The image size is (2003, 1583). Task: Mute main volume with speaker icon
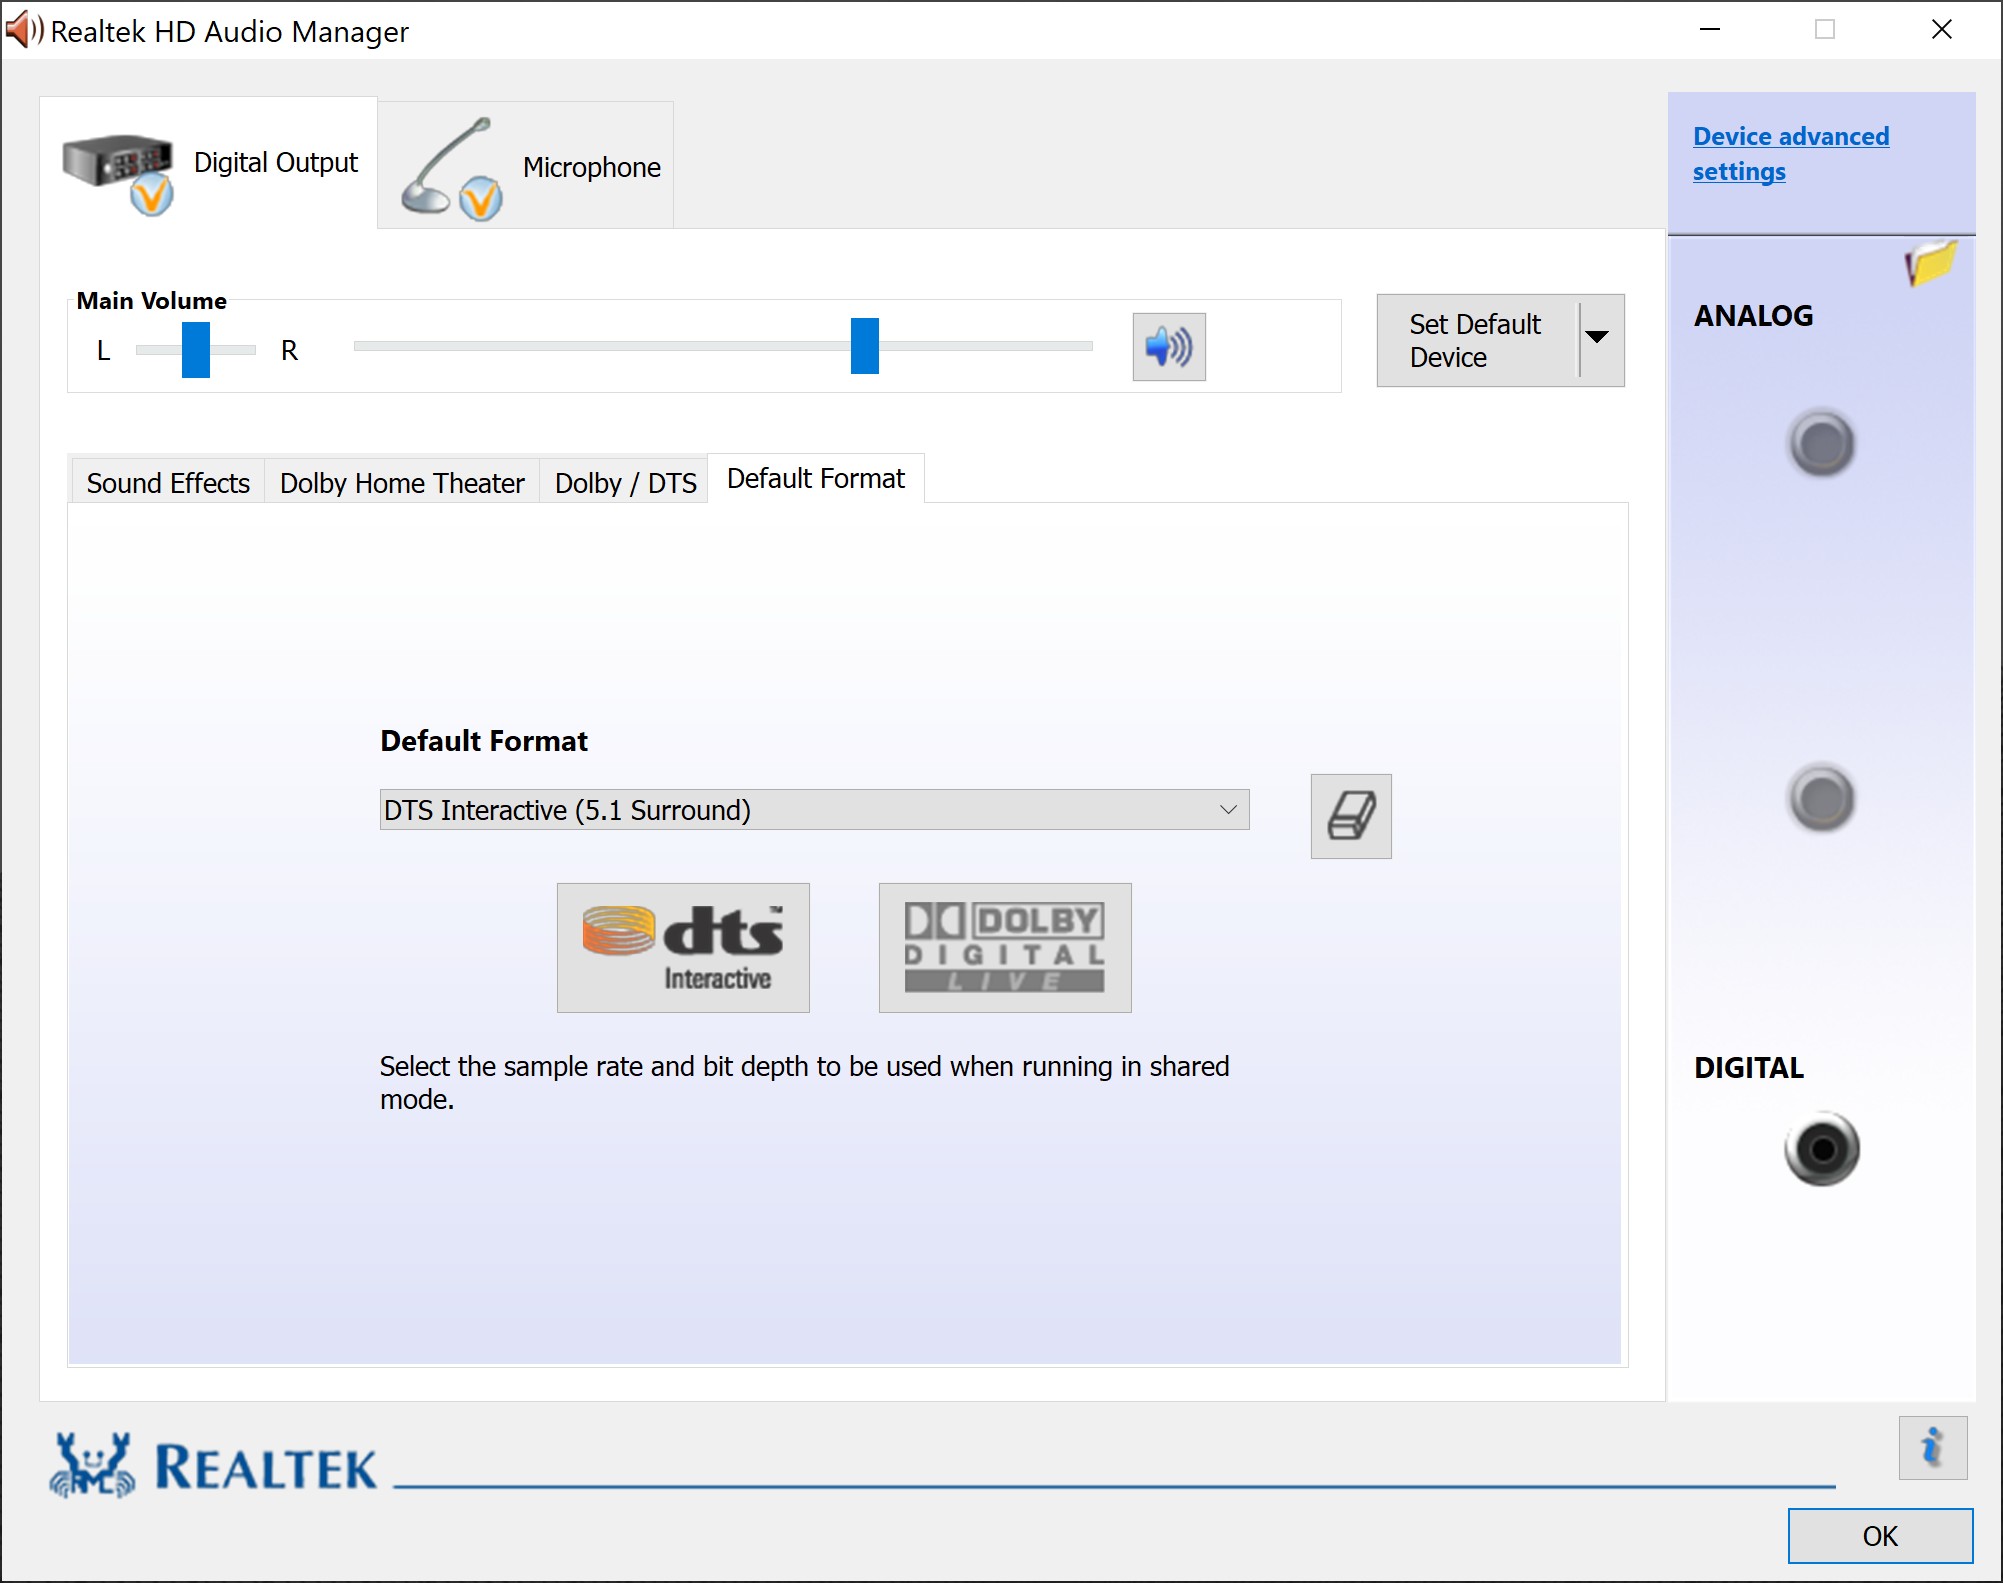point(1168,347)
